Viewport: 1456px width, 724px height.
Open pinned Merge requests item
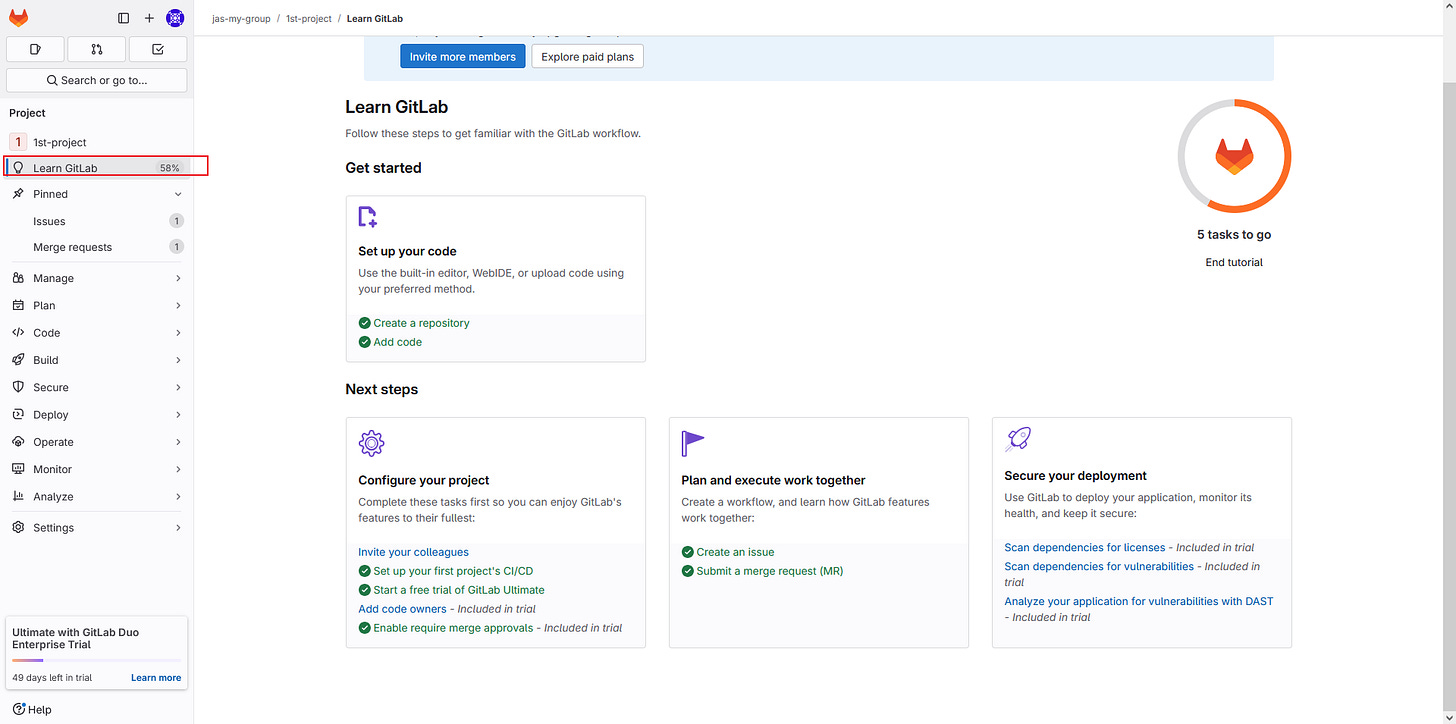tap(97, 247)
